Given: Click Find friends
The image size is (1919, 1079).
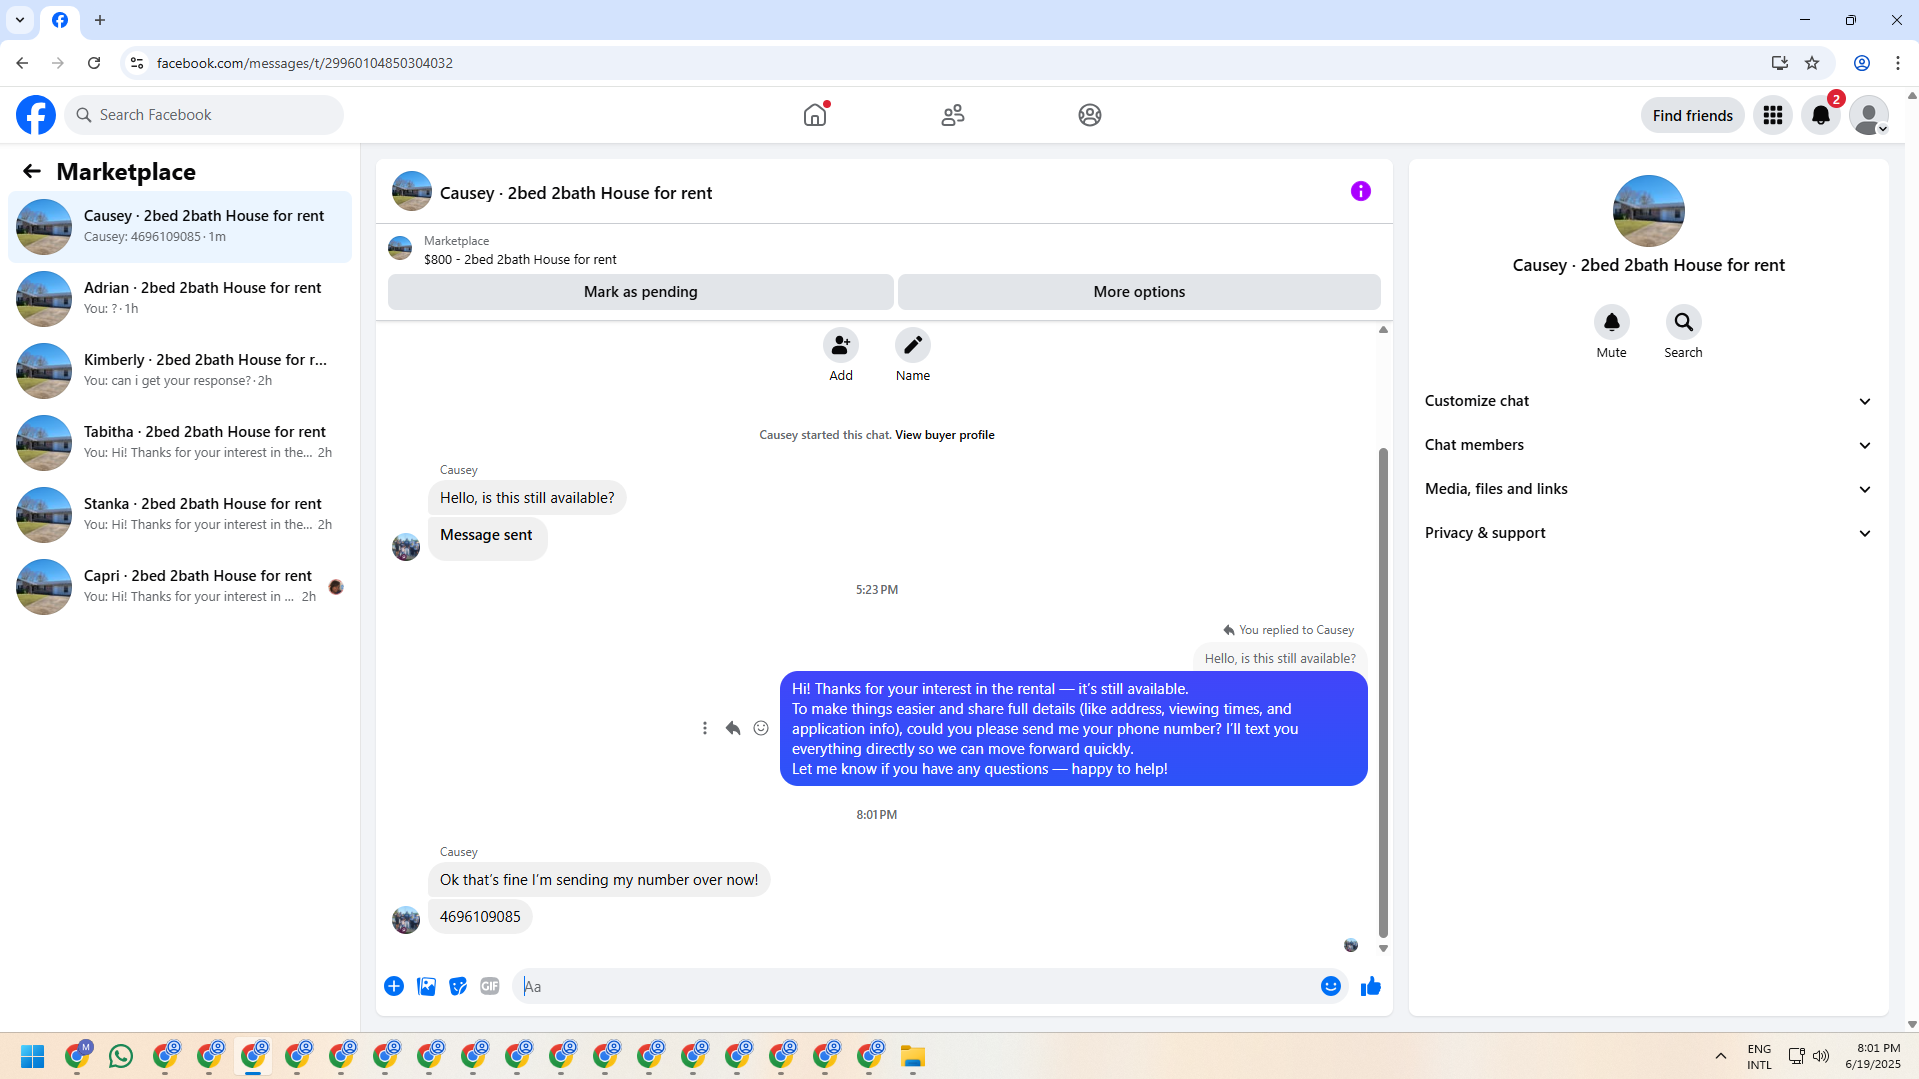Looking at the screenshot, I should 1692,115.
